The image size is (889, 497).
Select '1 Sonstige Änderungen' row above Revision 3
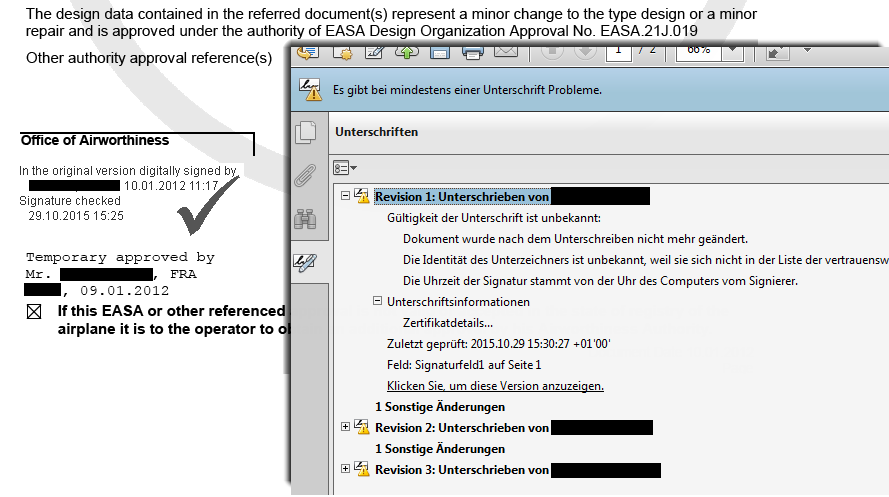(440, 449)
